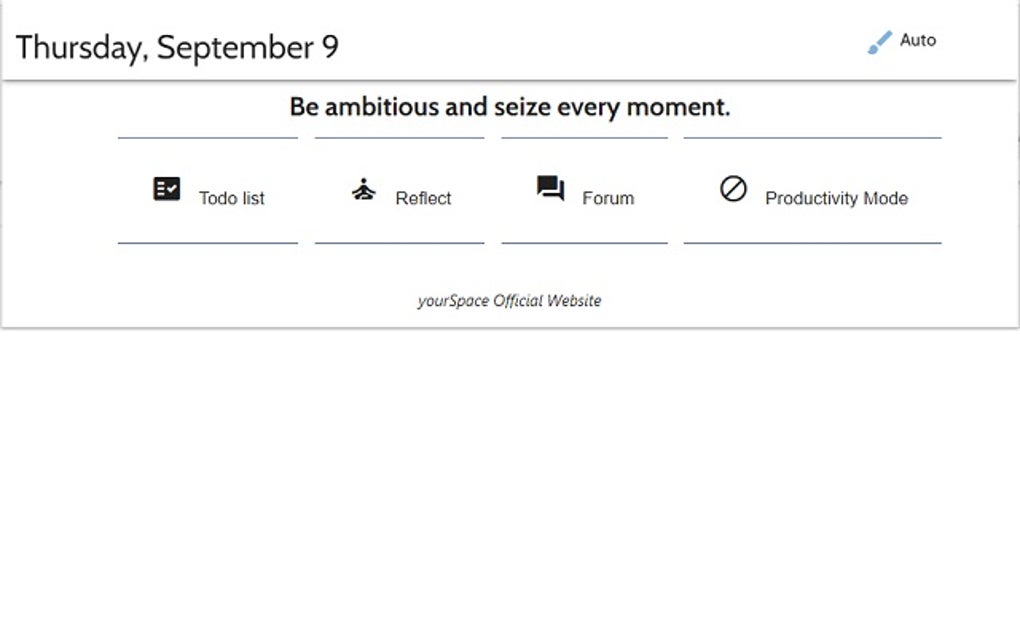The height and width of the screenshot is (638, 1020).
Task: Click the divider line below Forum
Action: (584, 243)
